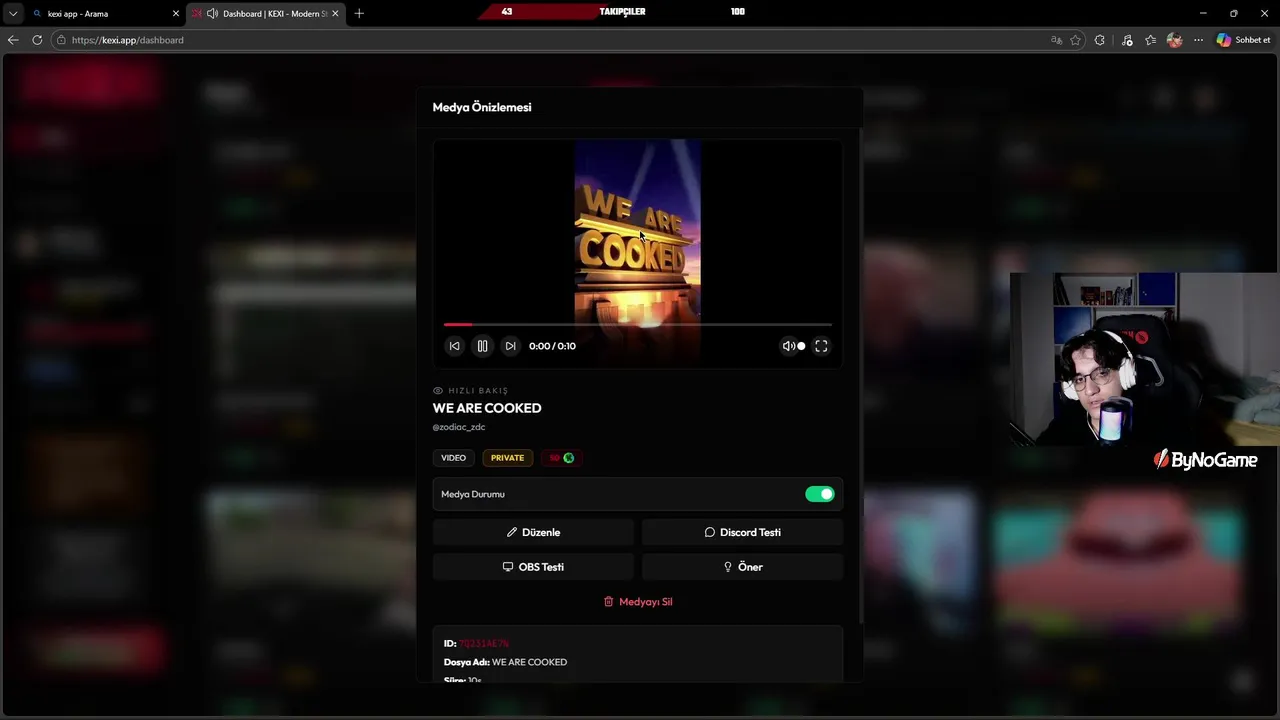The image size is (1280, 720).
Task: Open browser settings and more menu
Action: coord(1198,40)
